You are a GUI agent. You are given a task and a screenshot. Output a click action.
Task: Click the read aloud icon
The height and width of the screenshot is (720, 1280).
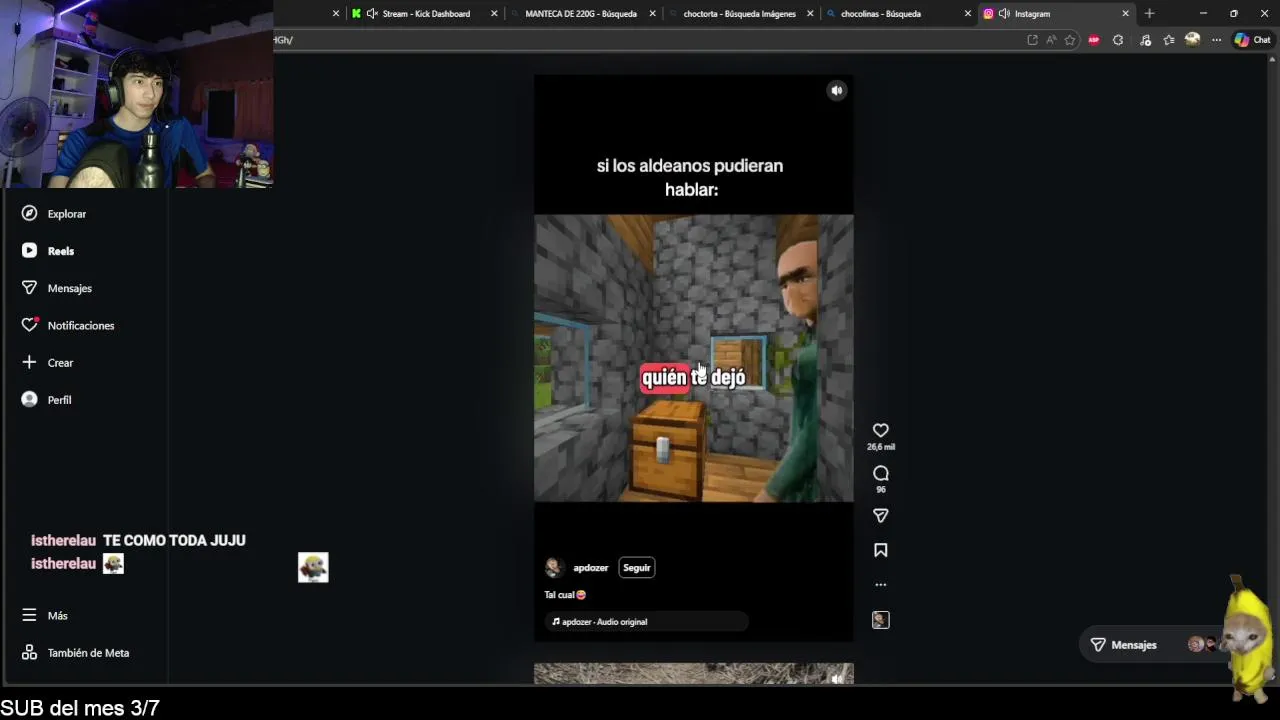[1051, 40]
